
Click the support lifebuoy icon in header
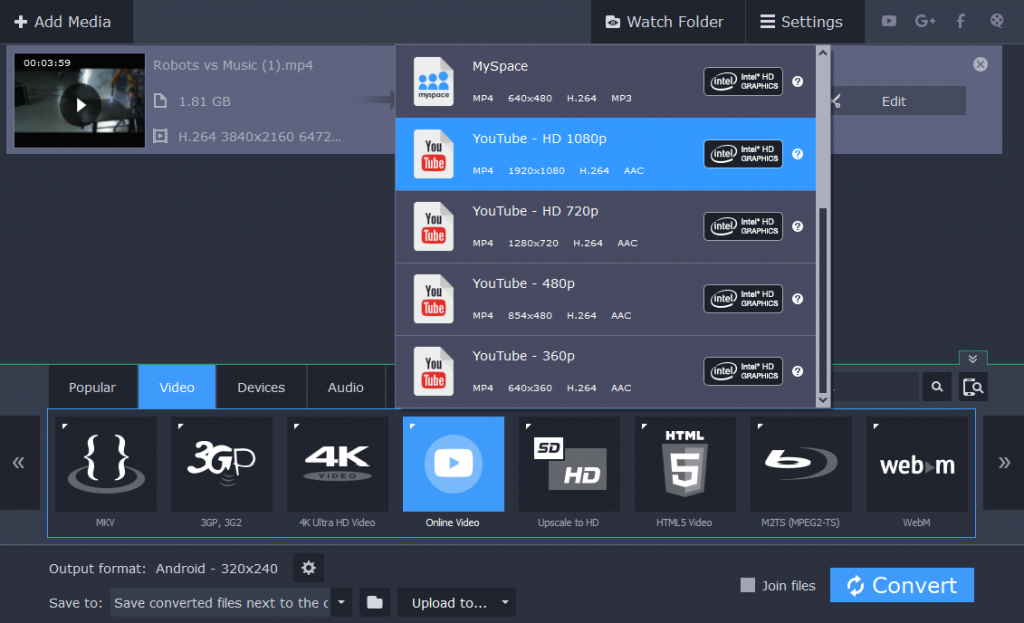(997, 21)
